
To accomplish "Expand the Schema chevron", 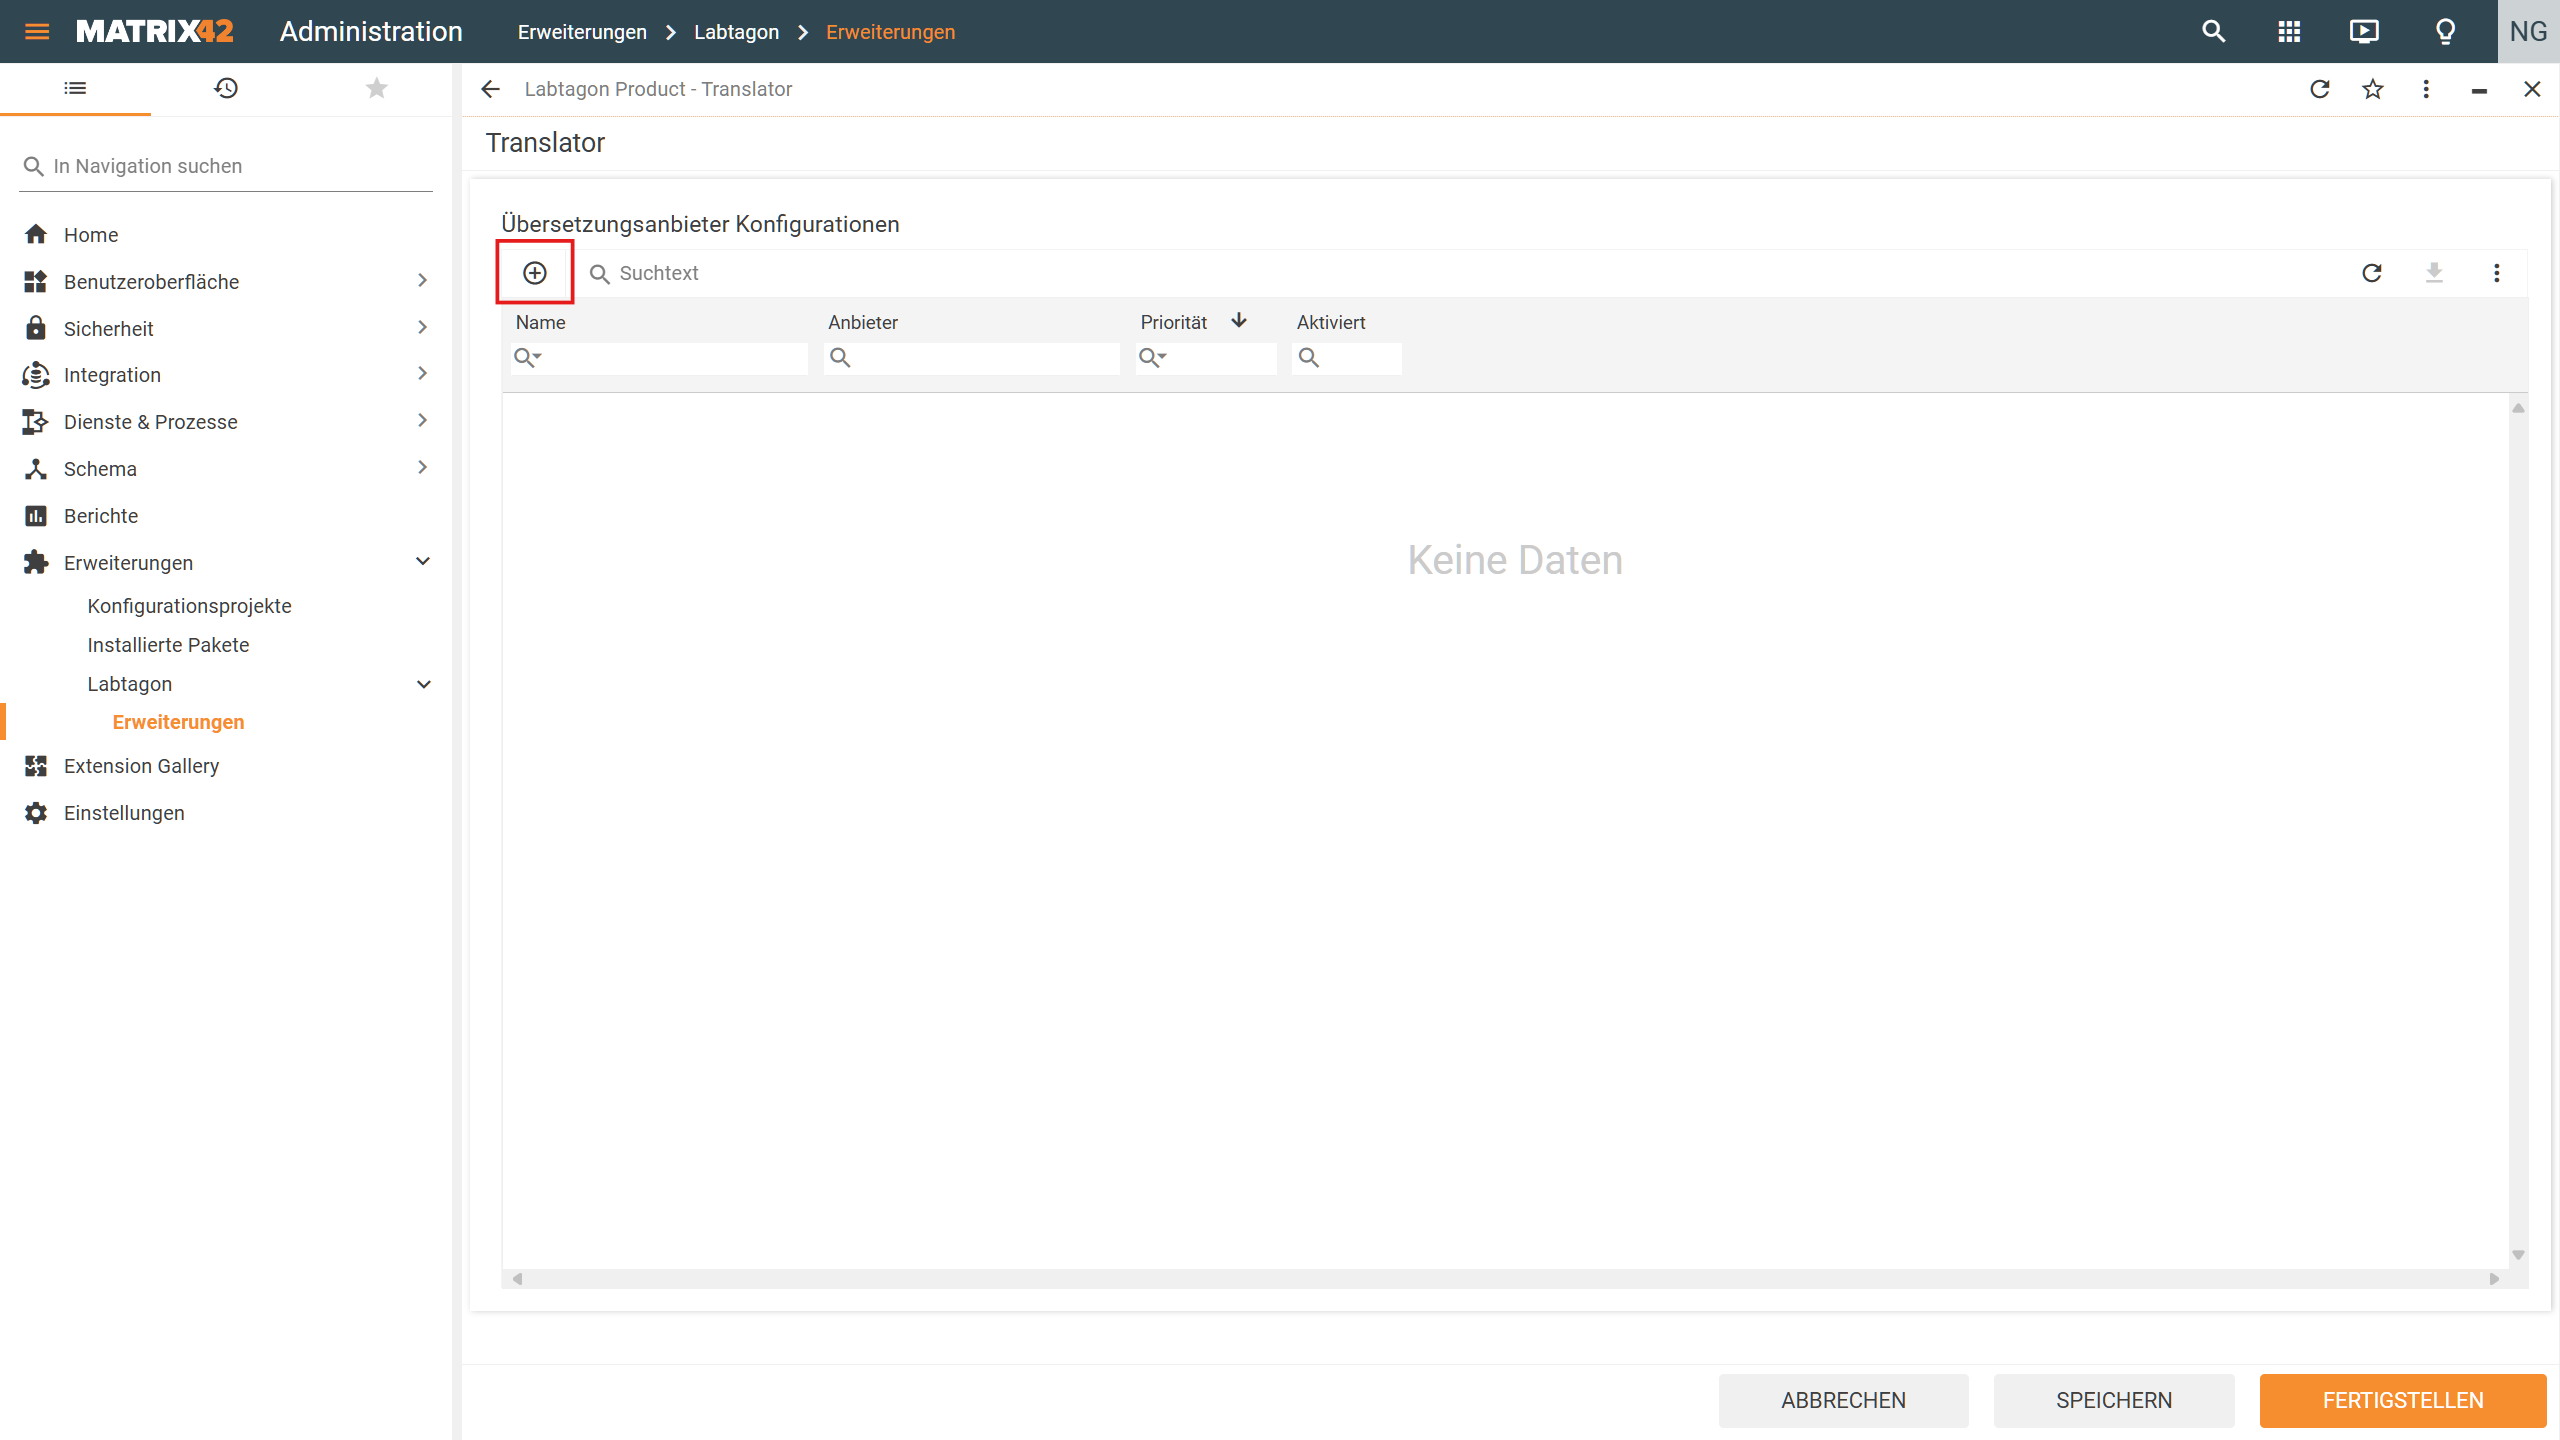I will click(x=422, y=468).
